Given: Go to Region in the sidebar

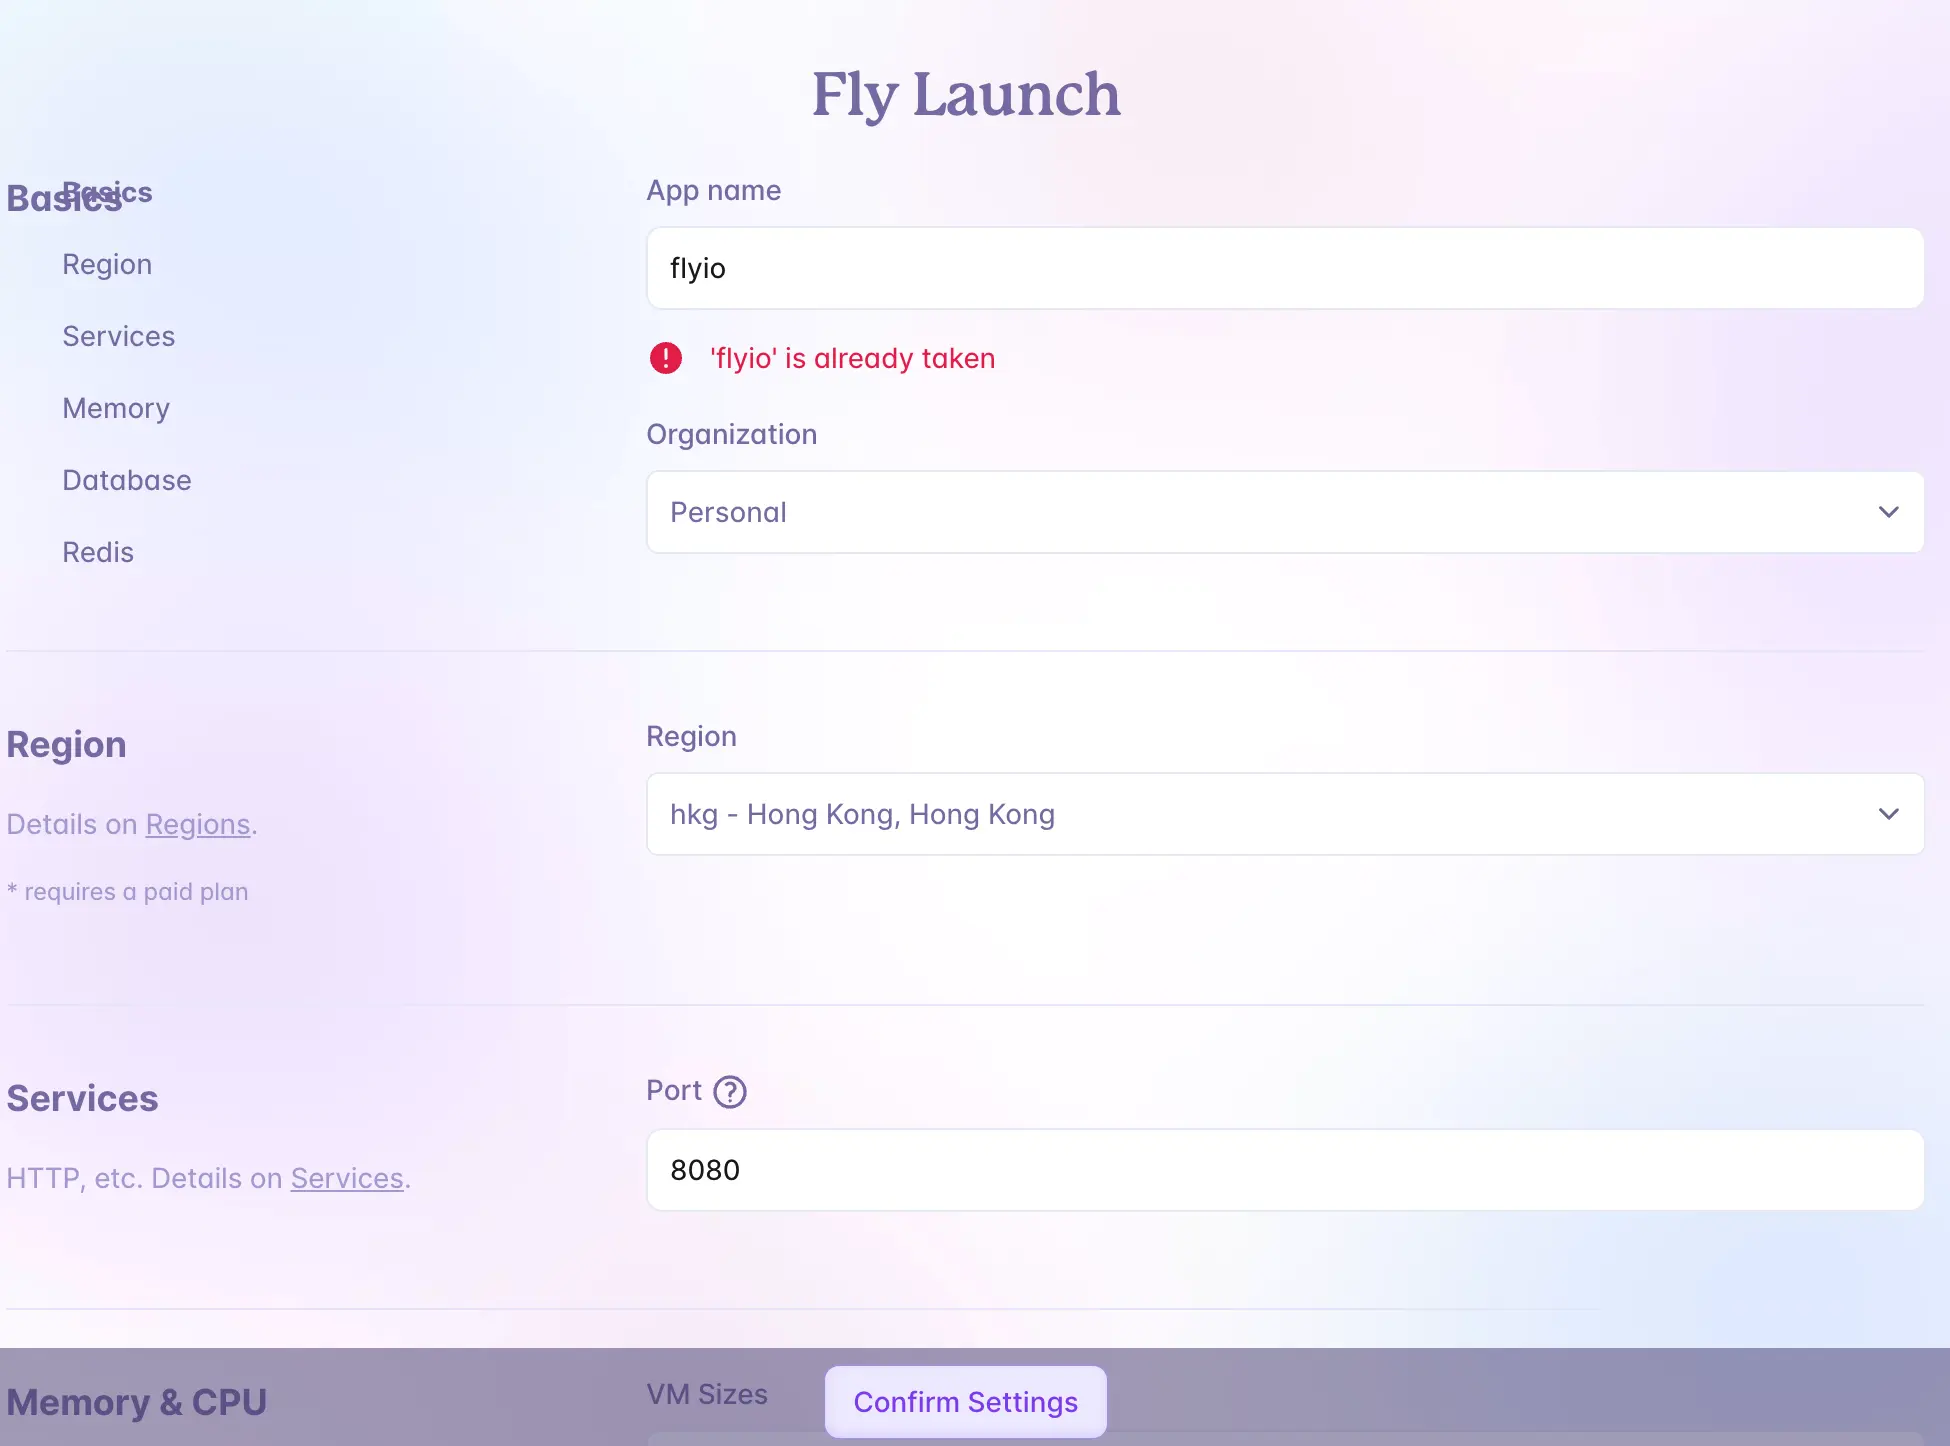Looking at the screenshot, I should [107, 265].
